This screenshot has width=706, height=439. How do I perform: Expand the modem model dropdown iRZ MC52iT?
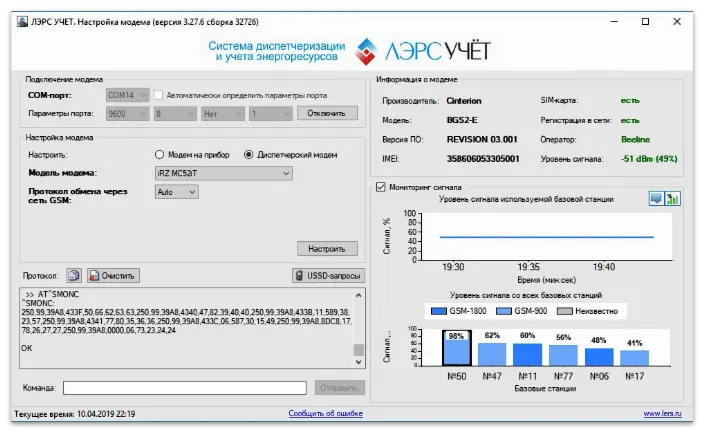point(224,173)
